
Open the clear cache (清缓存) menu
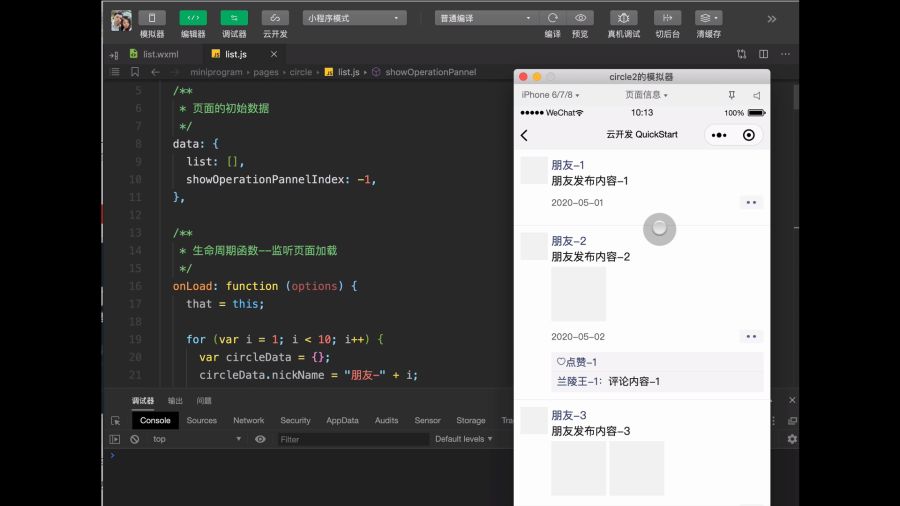coord(708,18)
